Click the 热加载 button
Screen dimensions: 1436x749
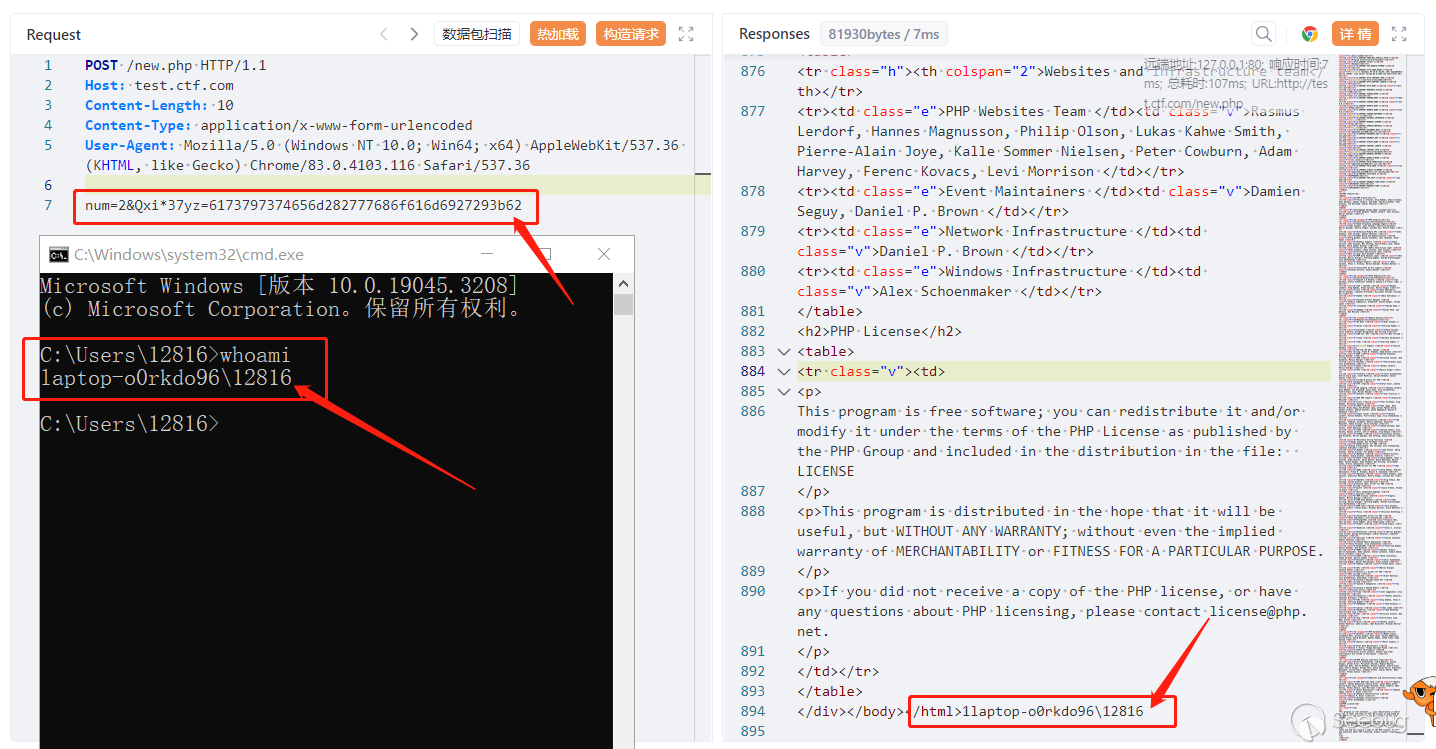click(x=558, y=34)
